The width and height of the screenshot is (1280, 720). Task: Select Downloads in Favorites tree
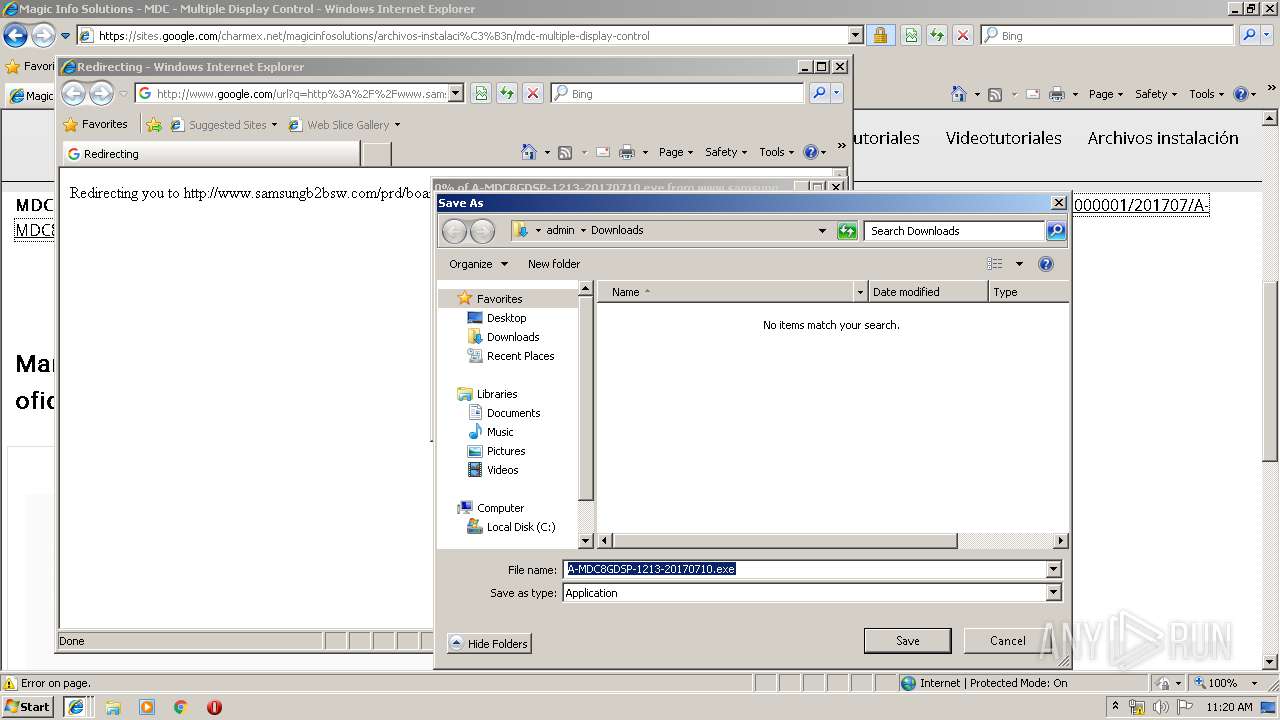tap(513, 337)
